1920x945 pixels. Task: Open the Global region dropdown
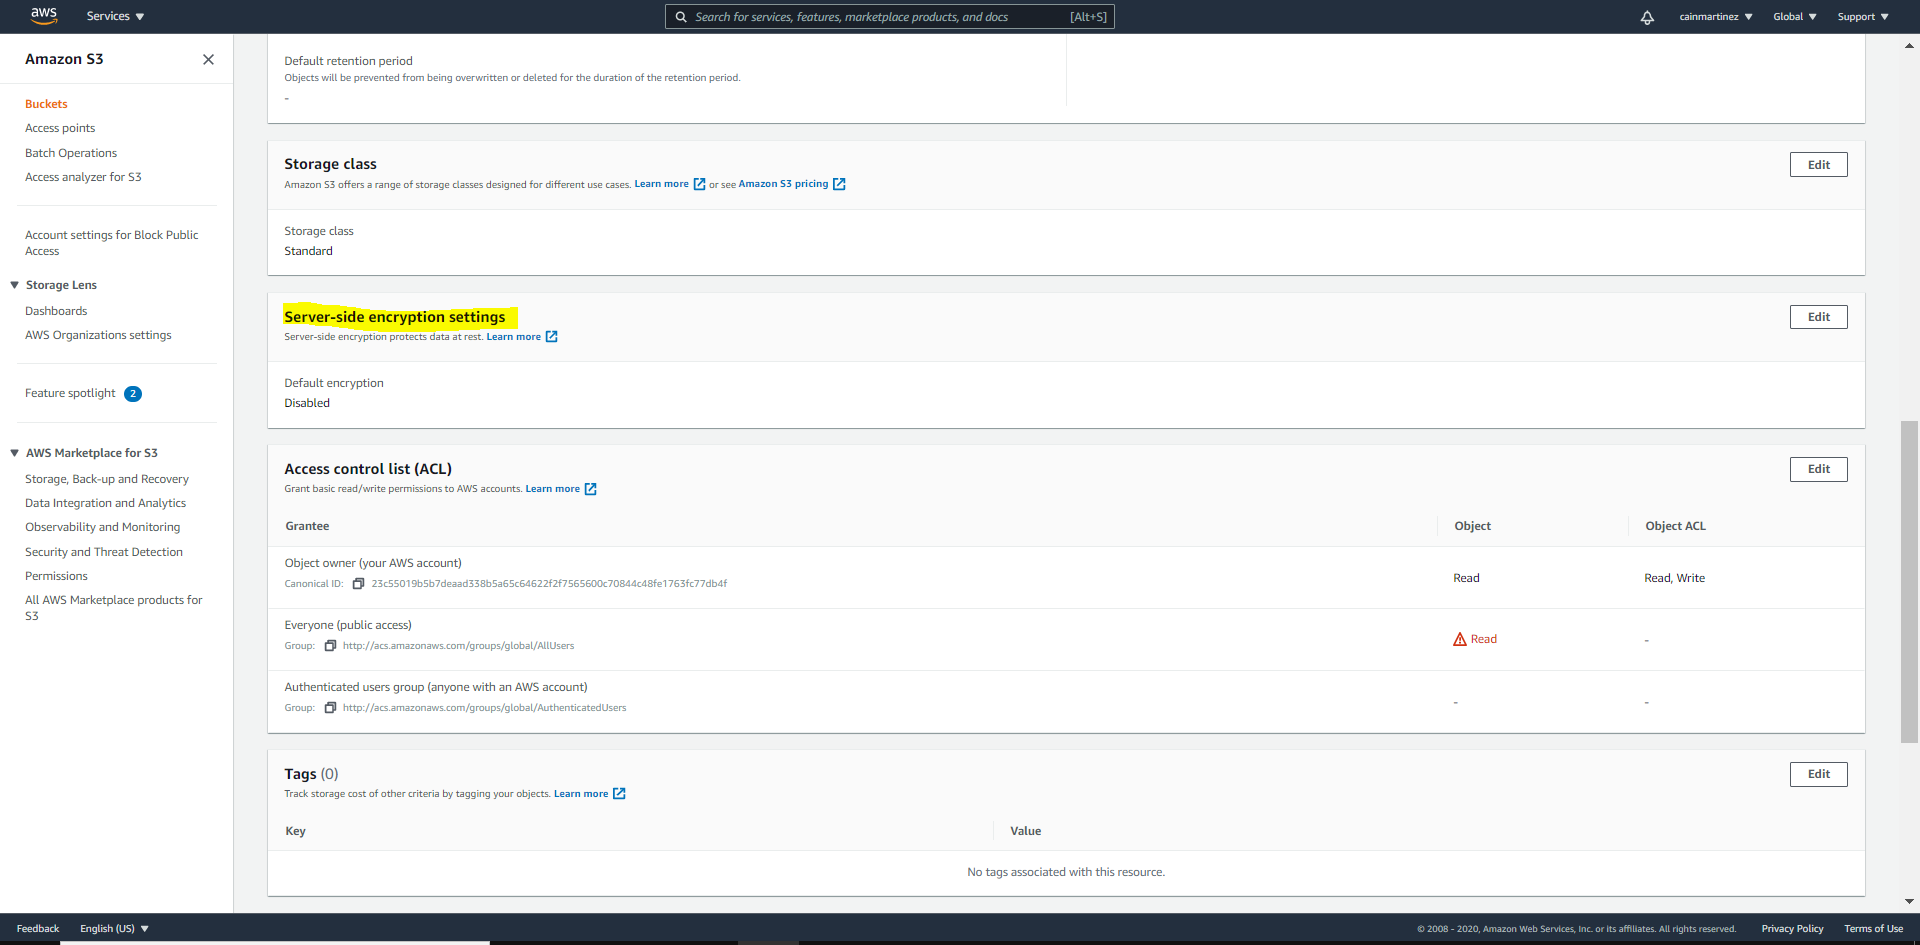coord(1794,17)
